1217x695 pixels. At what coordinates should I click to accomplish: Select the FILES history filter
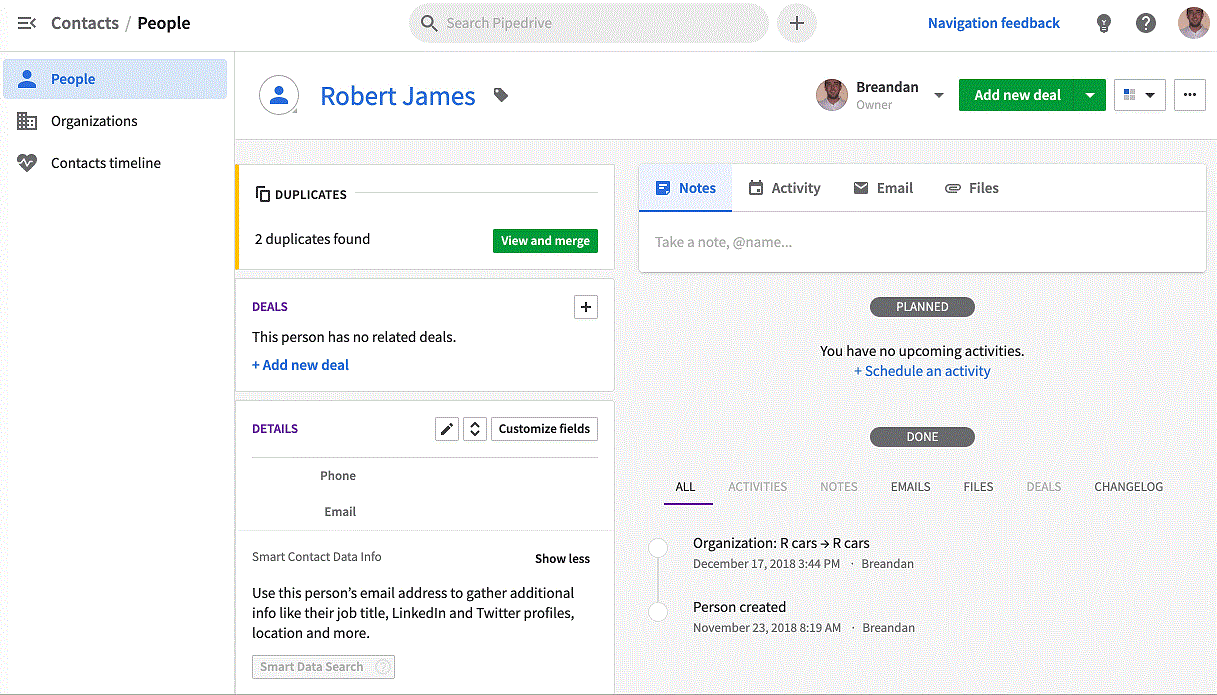point(978,487)
